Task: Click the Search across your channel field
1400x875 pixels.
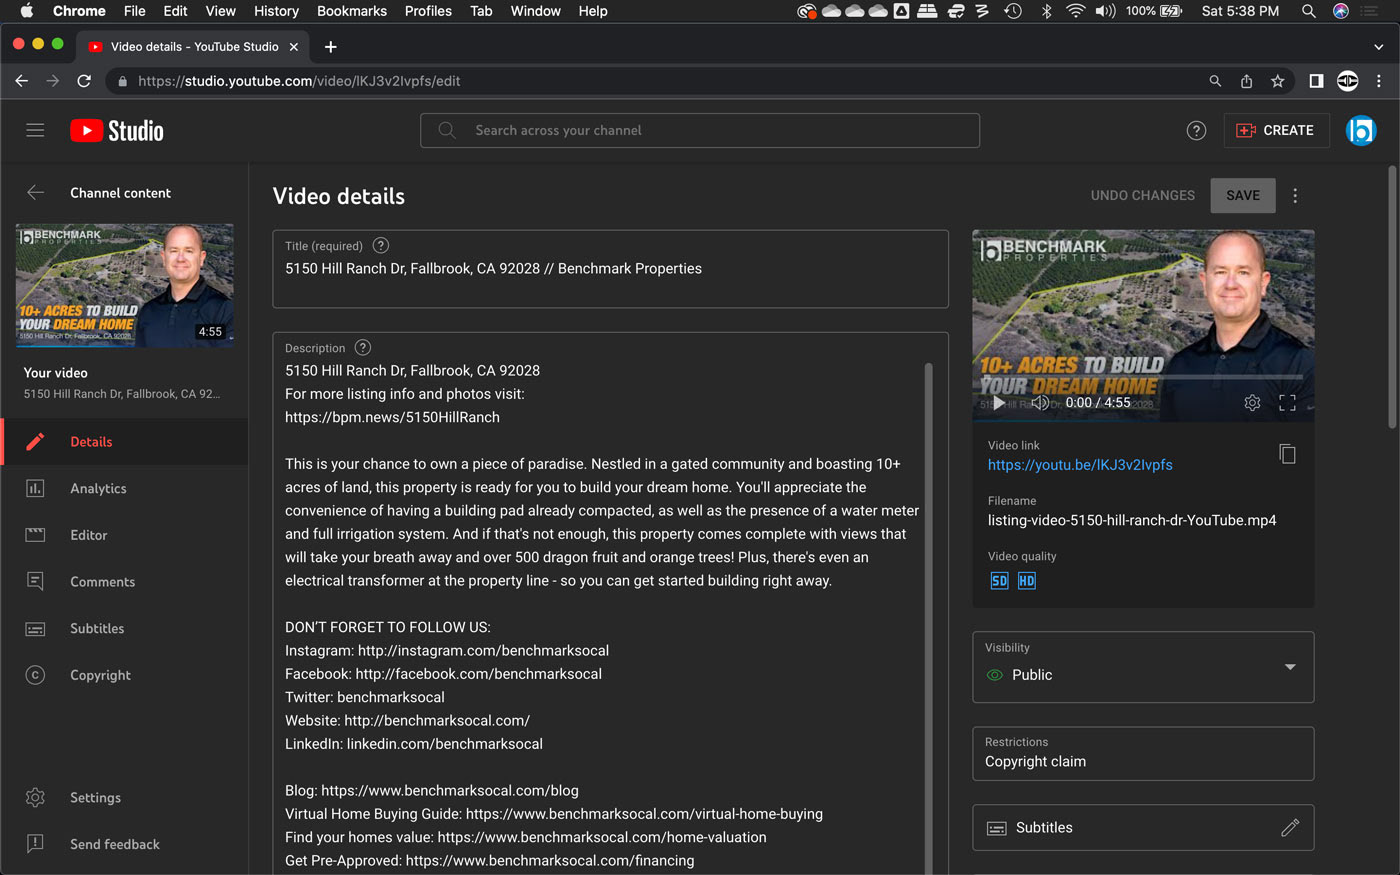Action: [700, 130]
